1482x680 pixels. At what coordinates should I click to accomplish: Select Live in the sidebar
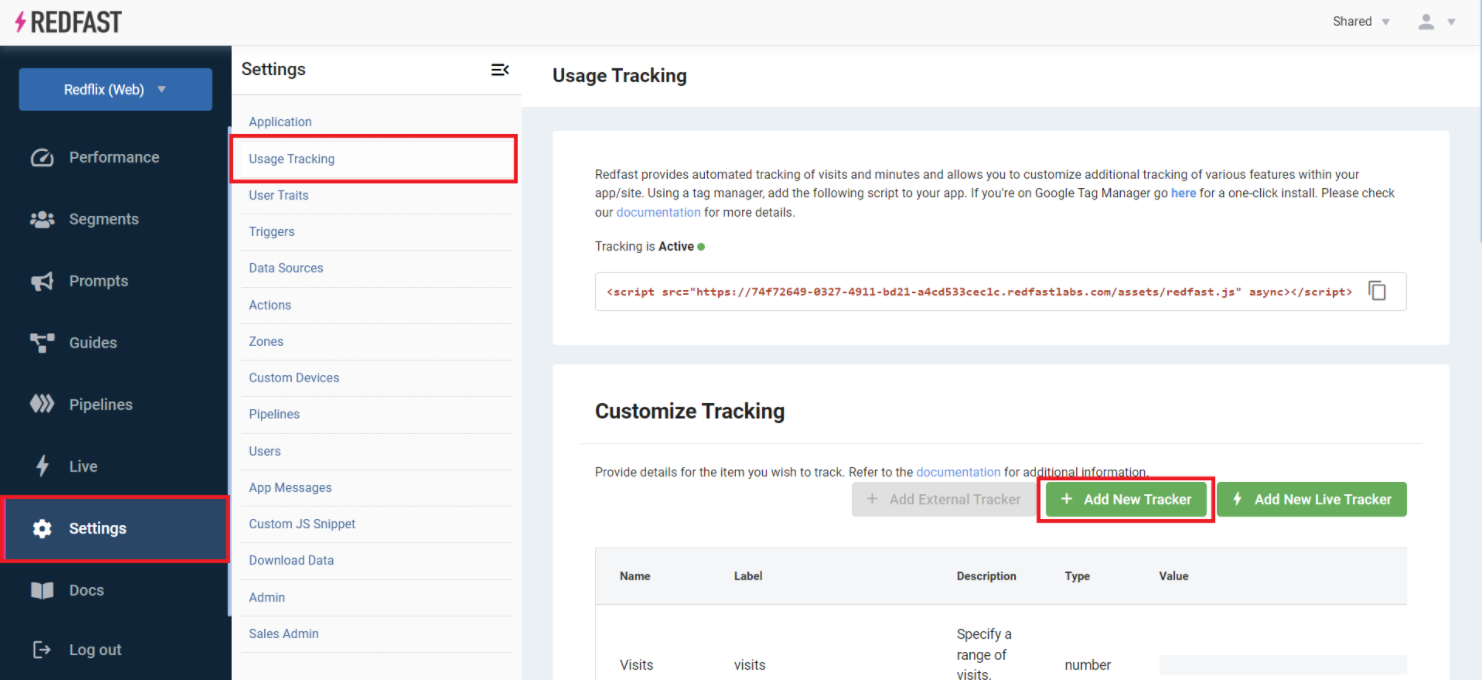83,466
